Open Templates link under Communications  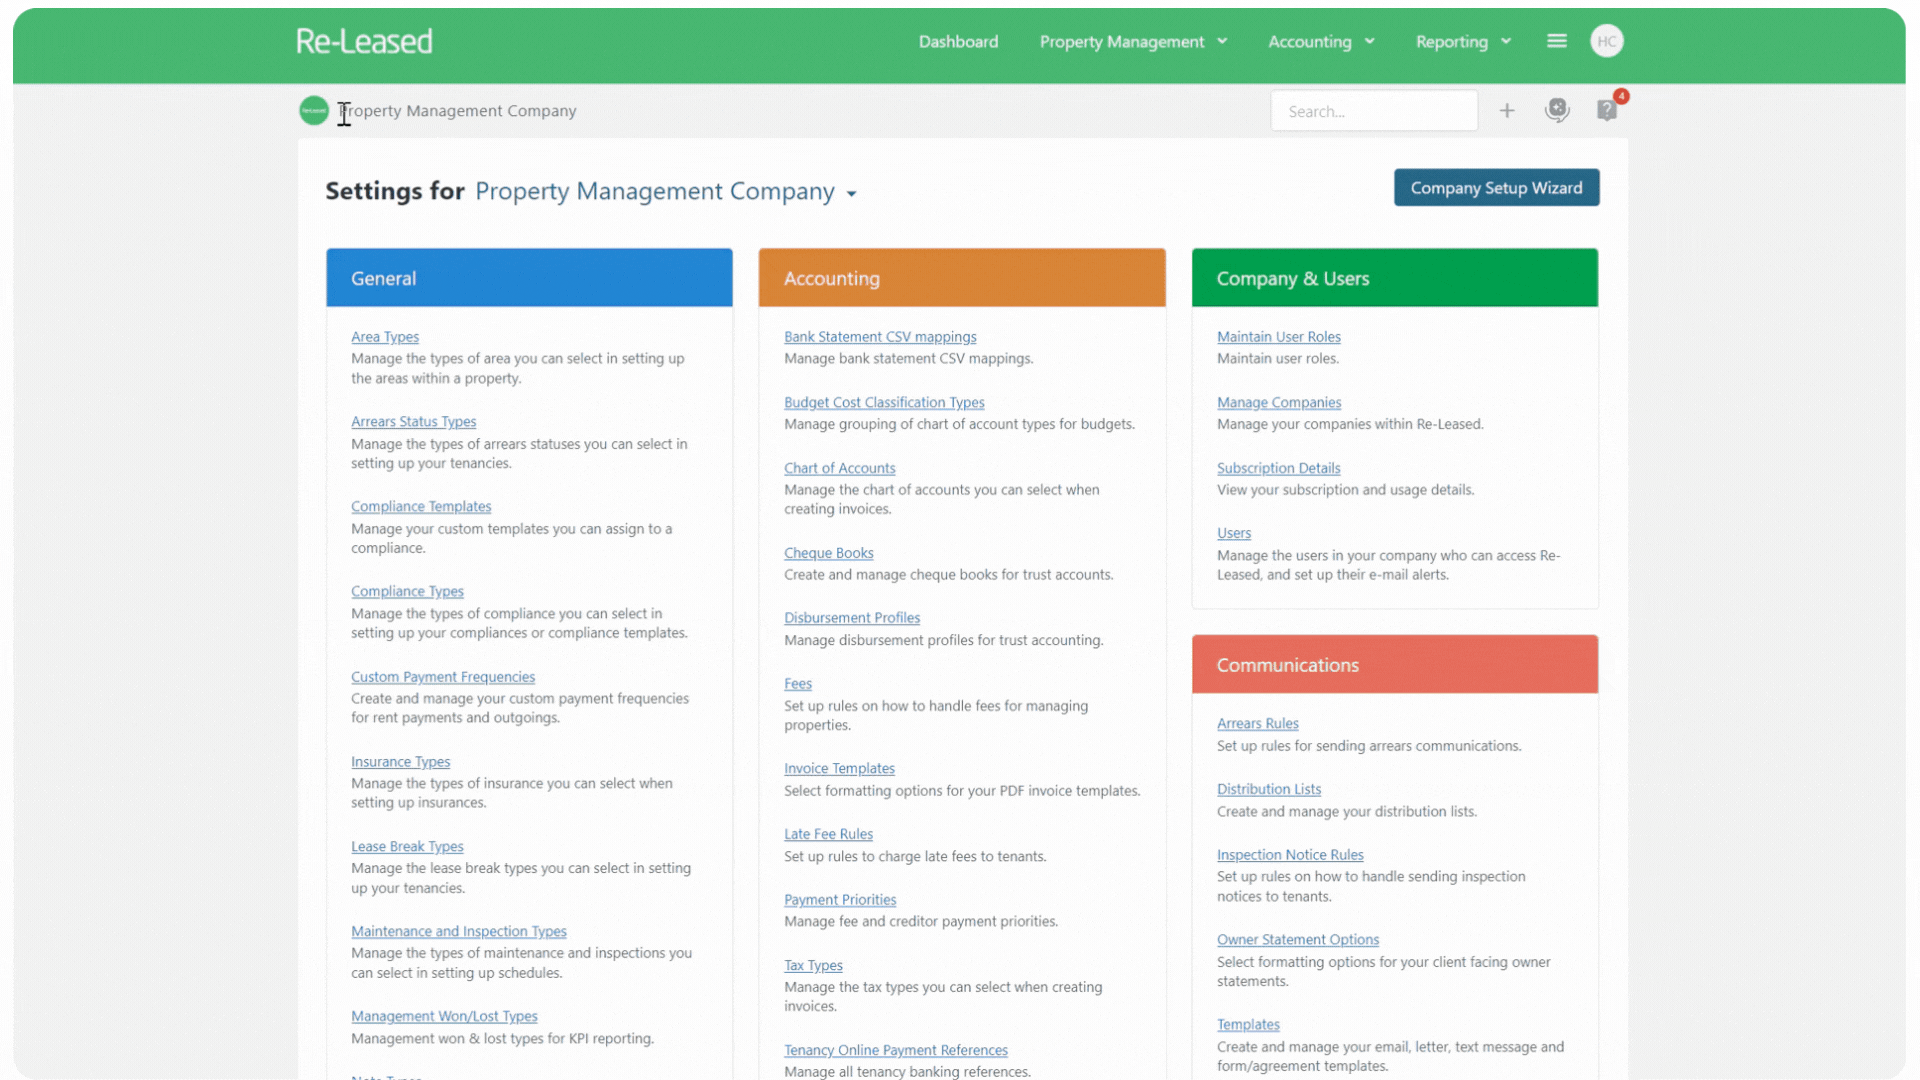click(1248, 1025)
